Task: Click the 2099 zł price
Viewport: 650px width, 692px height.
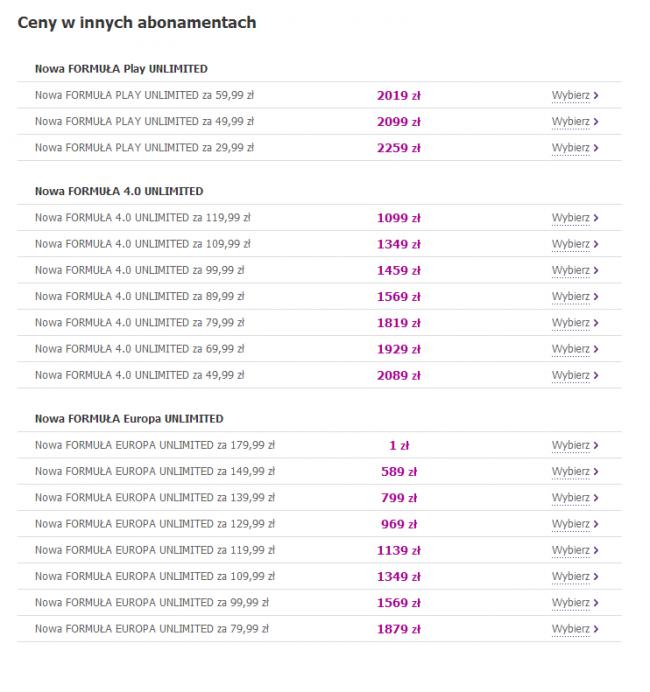Action: click(399, 122)
